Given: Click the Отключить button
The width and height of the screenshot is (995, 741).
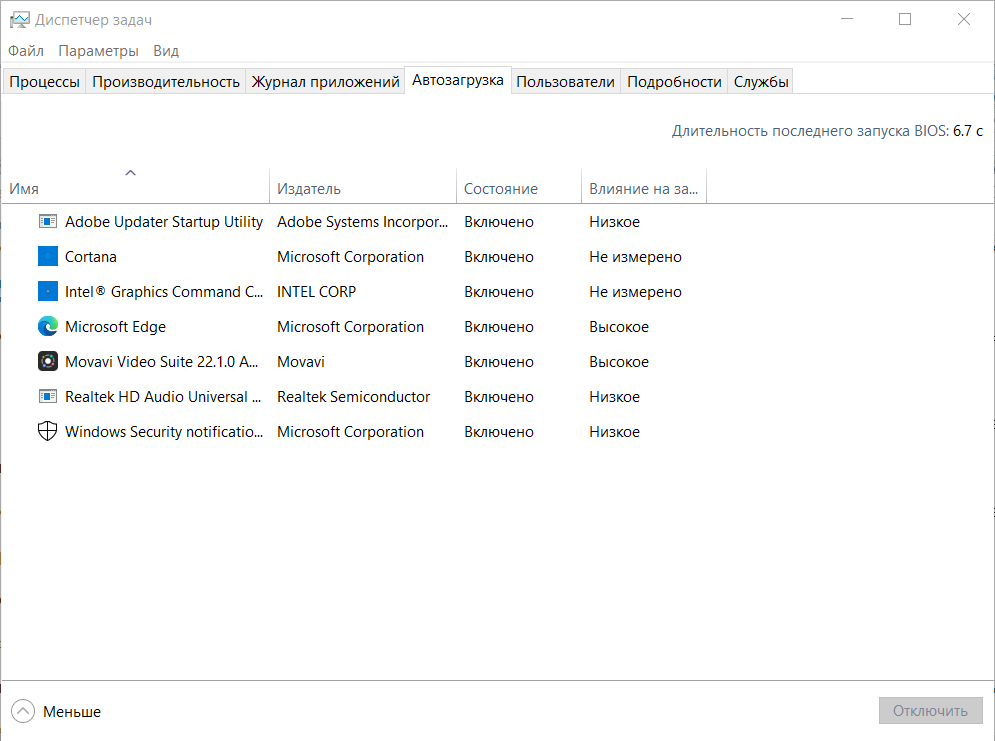Looking at the screenshot, I should tap(930, 711).
